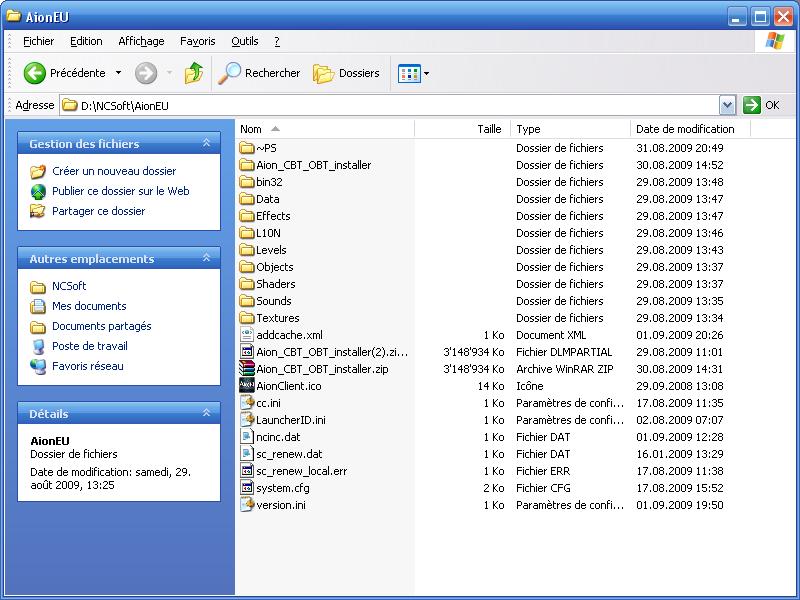Open the Edition menu
The image size is (800, 600).
86,41
